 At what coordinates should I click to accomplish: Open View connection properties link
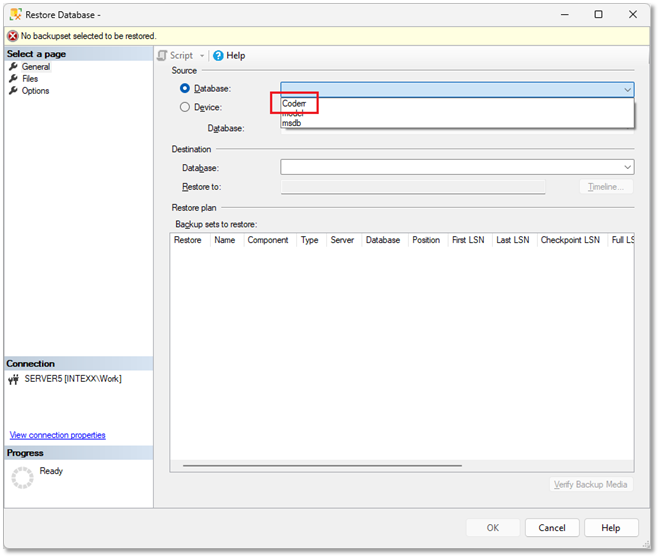tap(58, 436)
